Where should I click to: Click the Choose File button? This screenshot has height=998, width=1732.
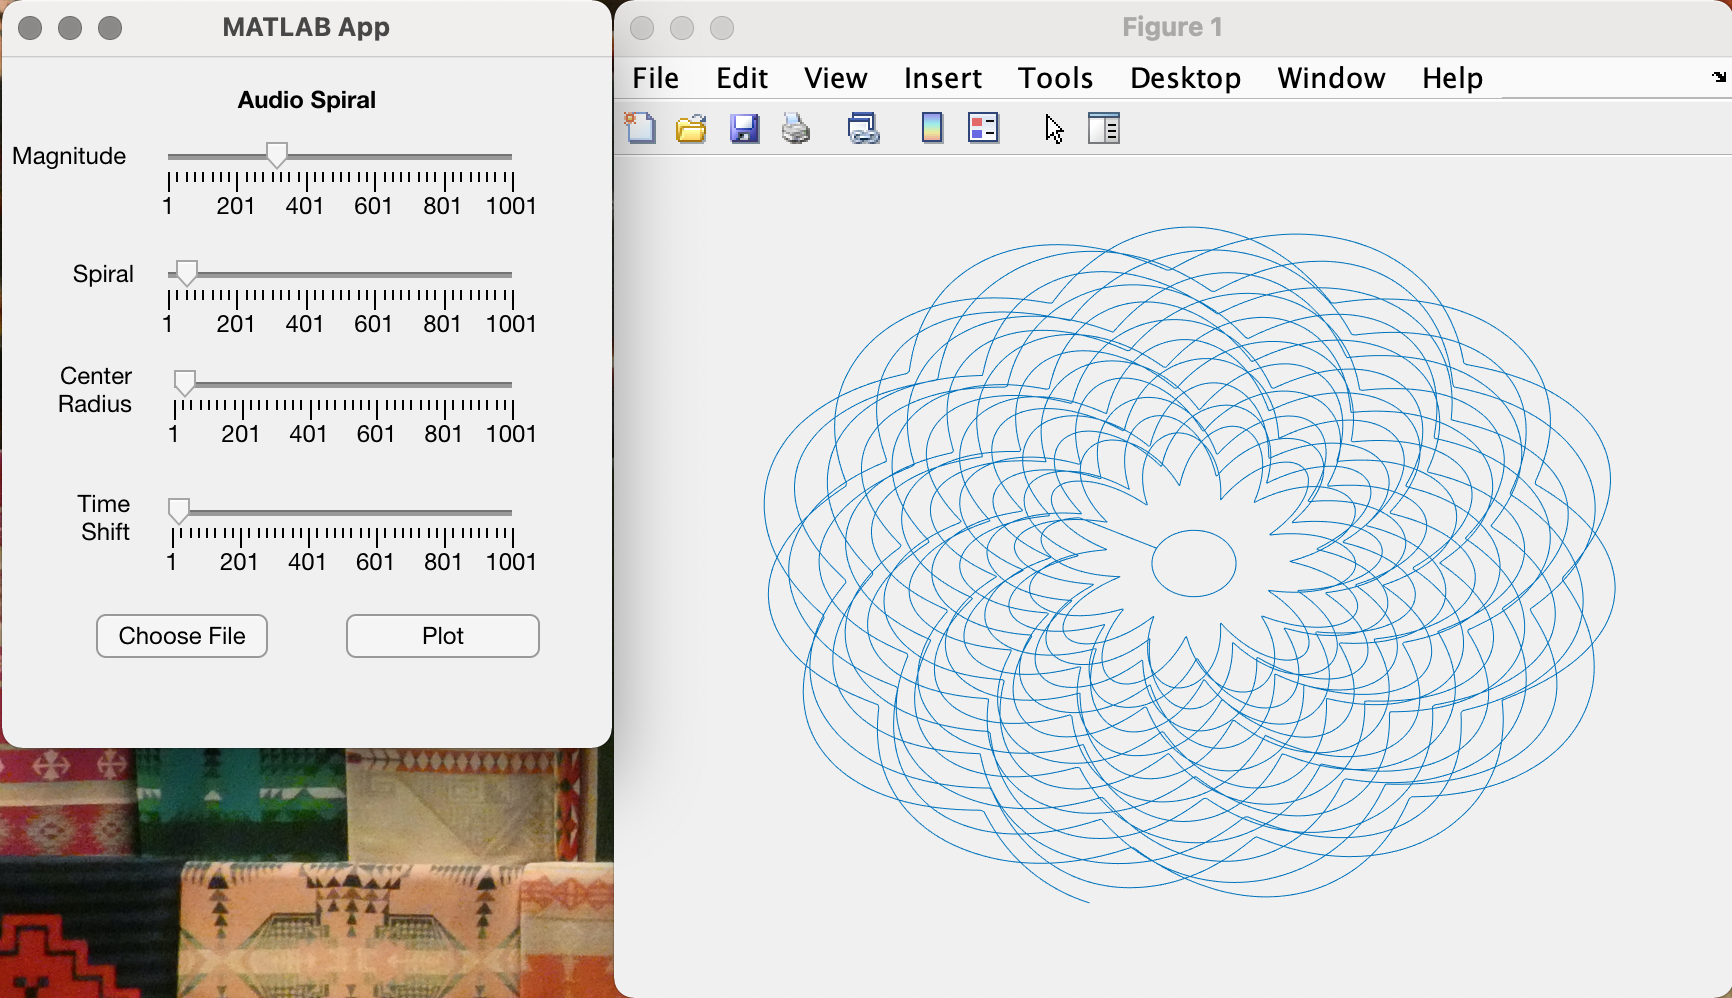tap(182, 636)
